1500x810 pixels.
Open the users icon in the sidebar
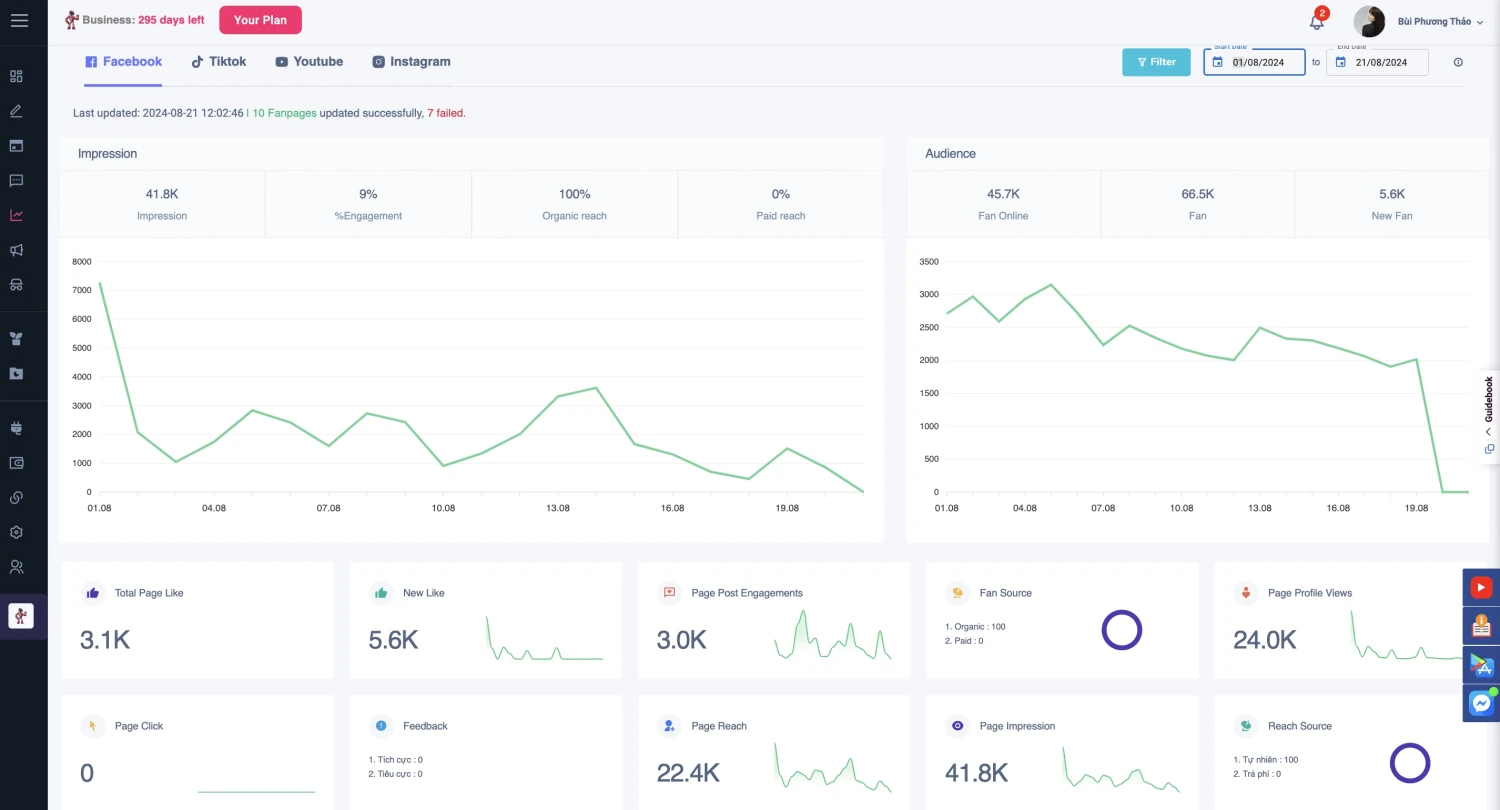16,567
